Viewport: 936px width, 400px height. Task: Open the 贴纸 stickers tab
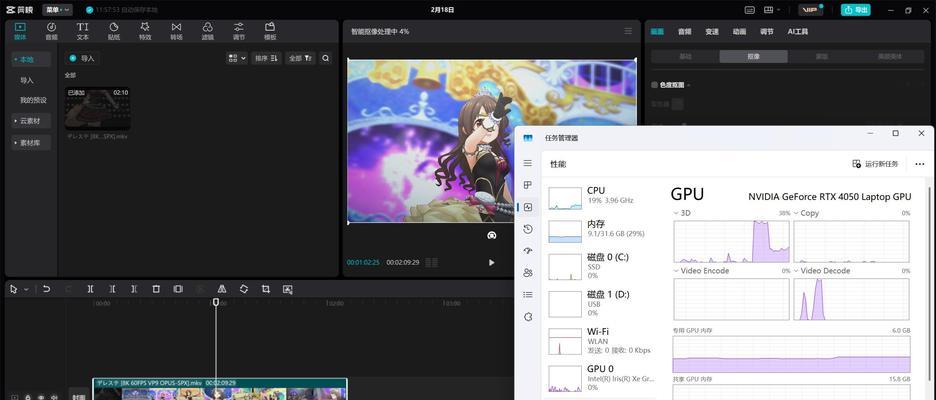tap(113, 31)
